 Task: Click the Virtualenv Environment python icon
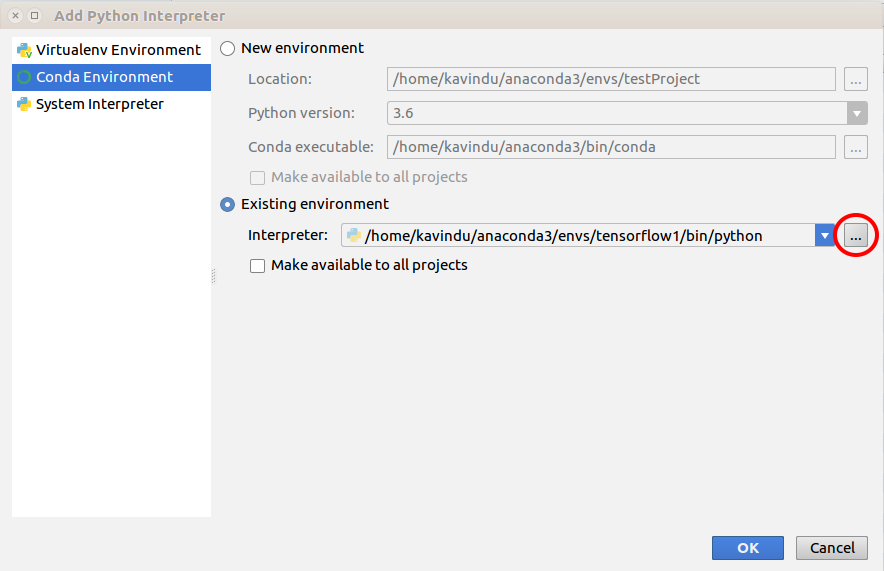tap(24, 50)
